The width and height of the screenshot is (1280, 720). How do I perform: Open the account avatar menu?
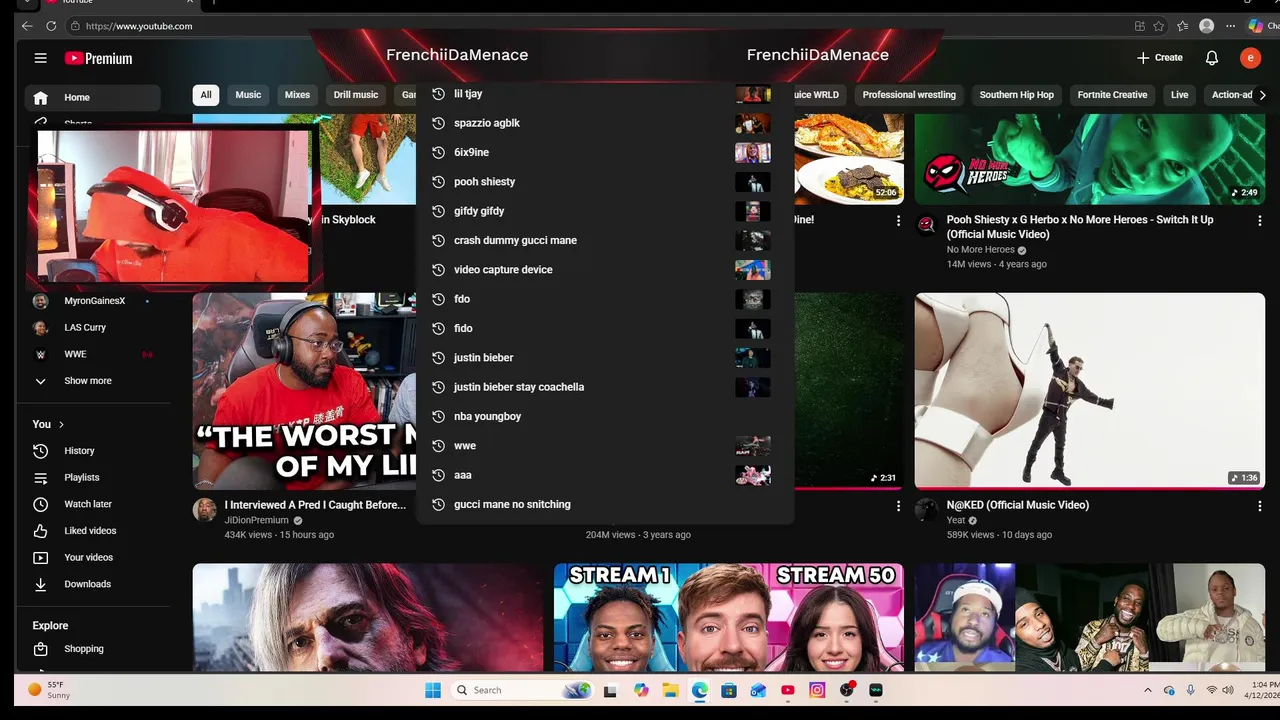pos(1250,58)
